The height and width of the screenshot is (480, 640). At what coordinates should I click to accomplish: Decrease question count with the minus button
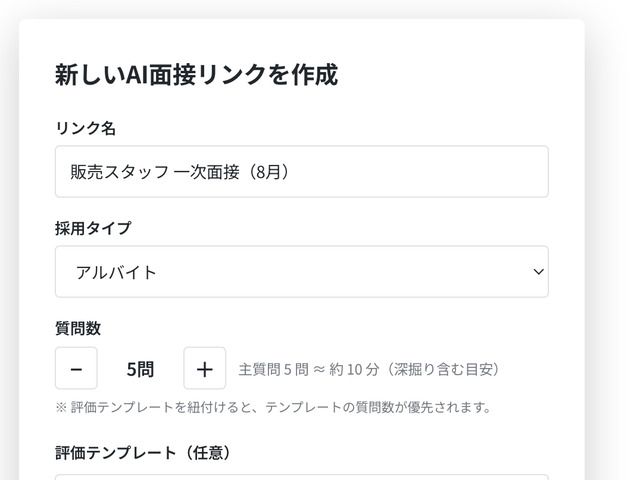coord(76,368)
